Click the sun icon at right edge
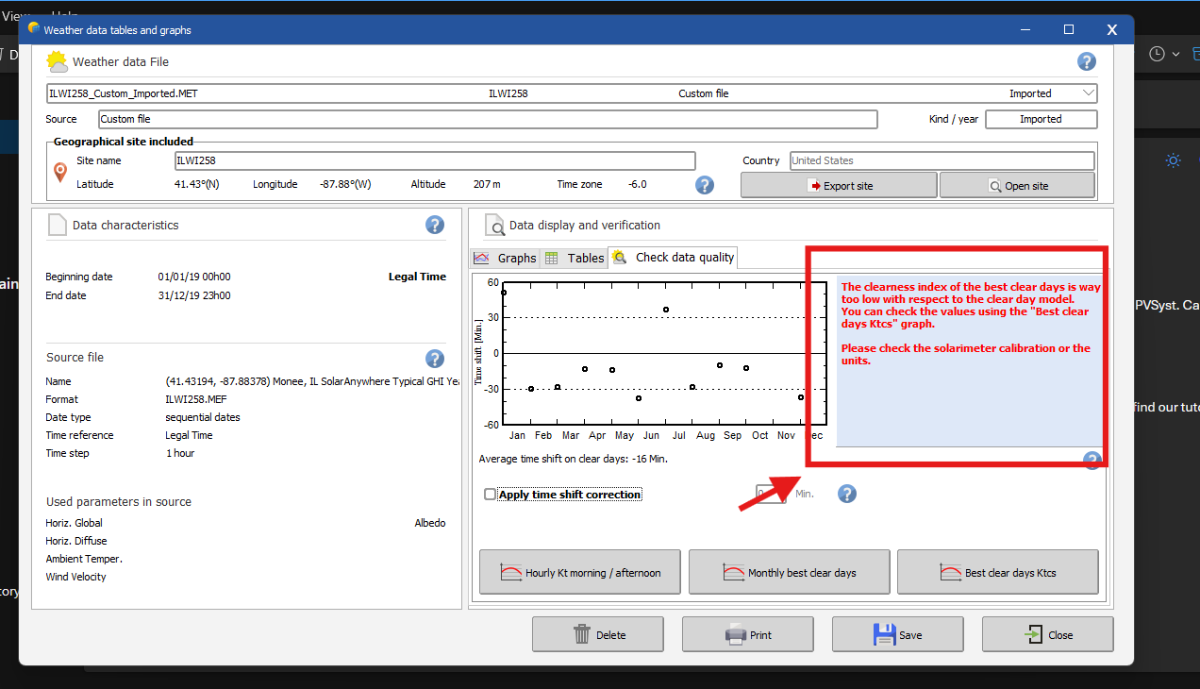 1173,160
